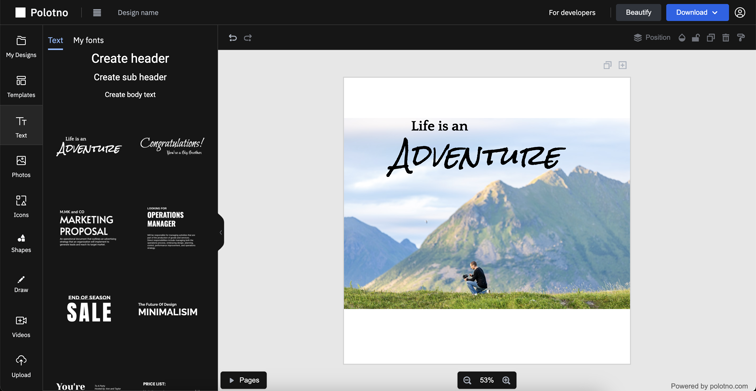Click the Undo arrow

233,38
